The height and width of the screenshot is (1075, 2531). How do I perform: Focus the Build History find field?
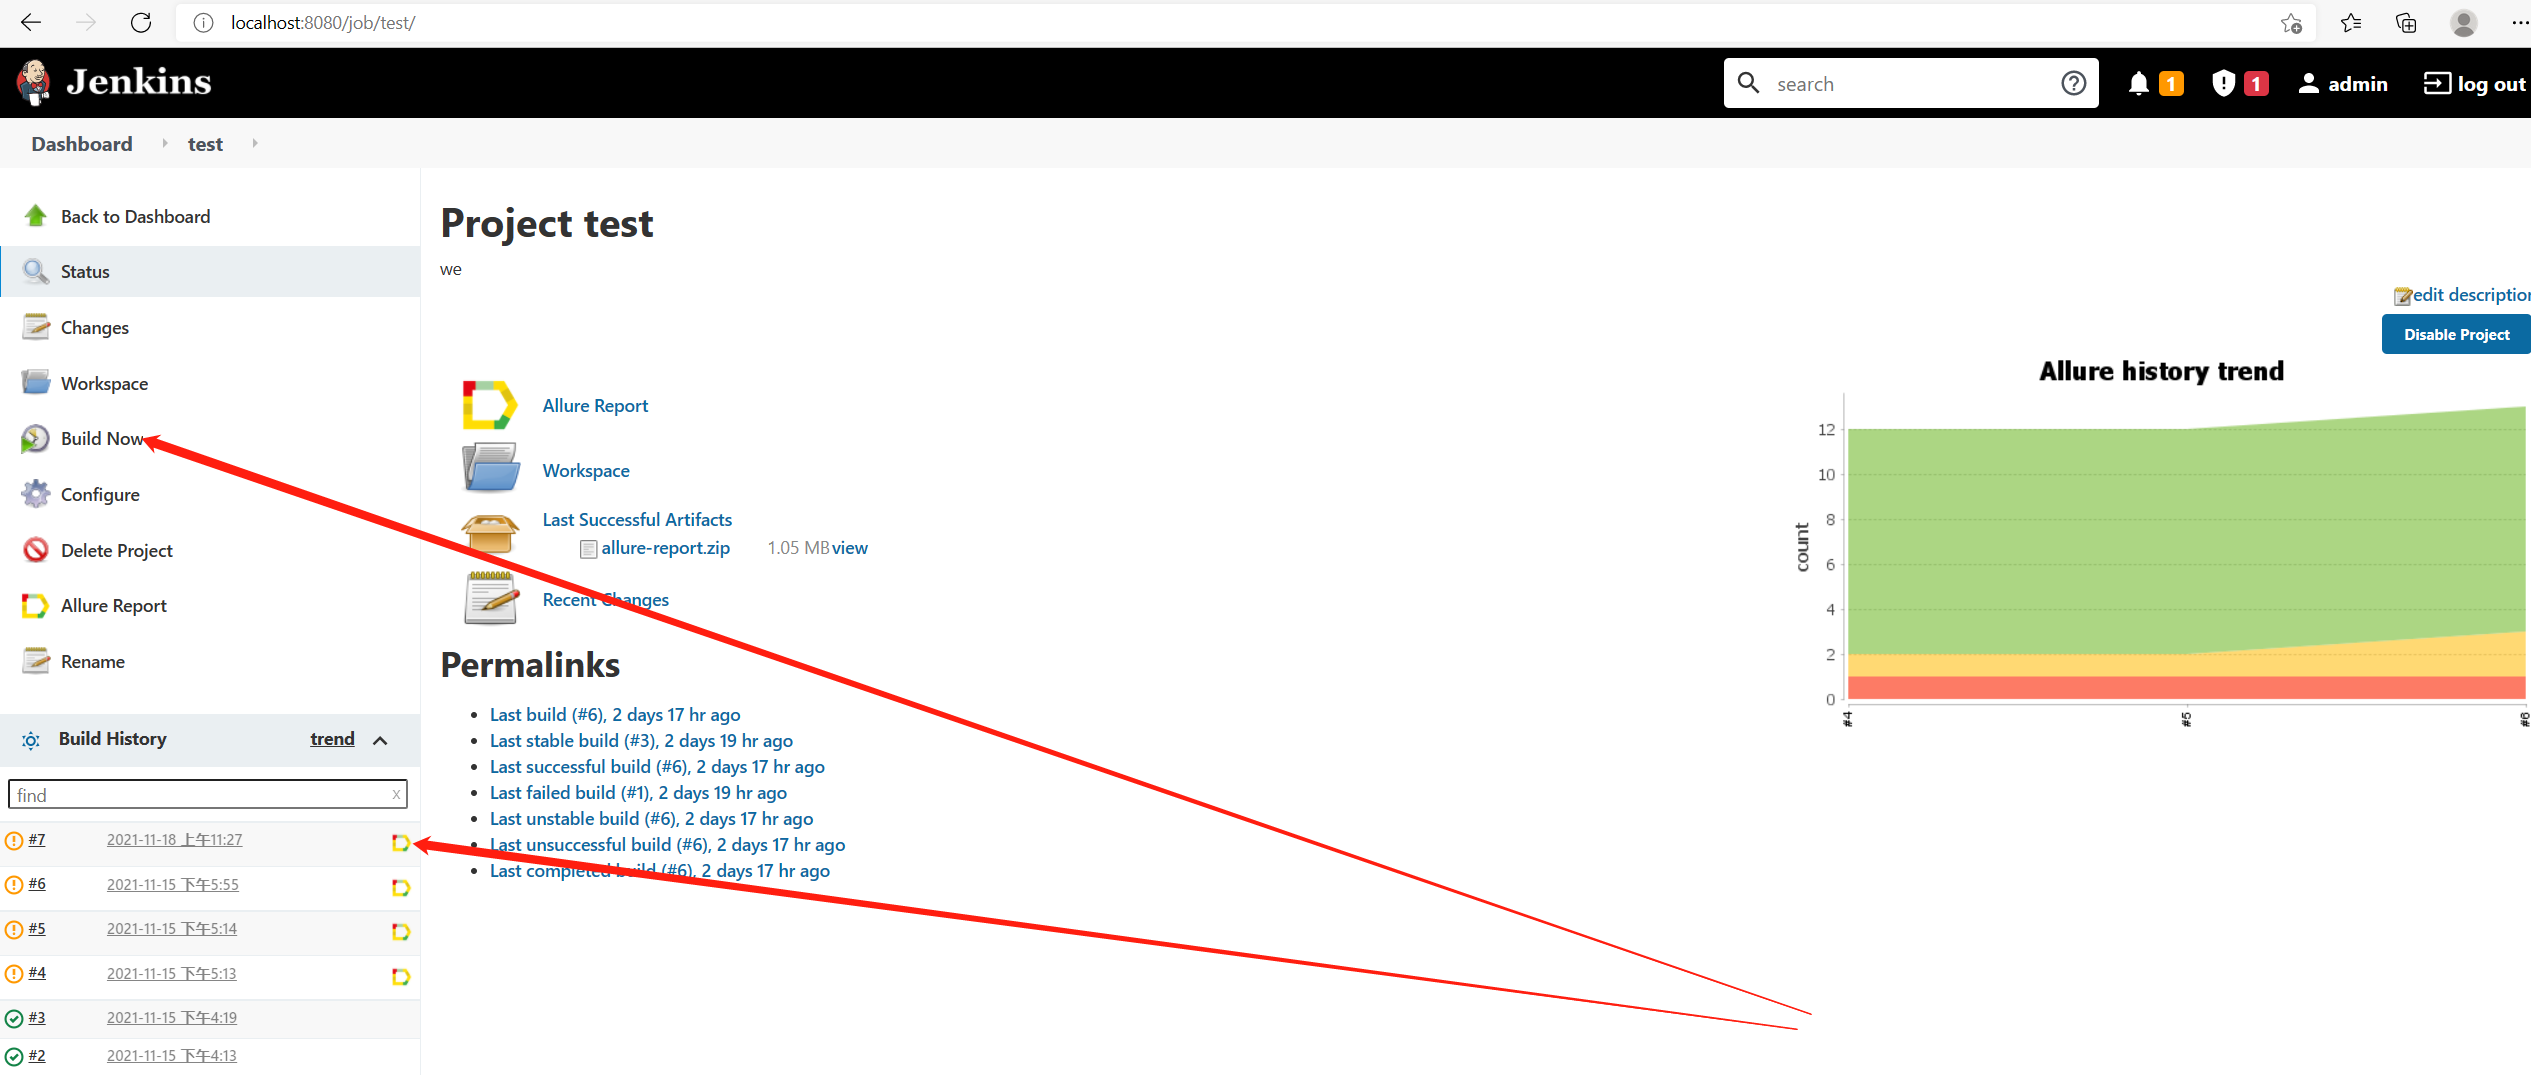pyautogui.click(x=208, y=794)
